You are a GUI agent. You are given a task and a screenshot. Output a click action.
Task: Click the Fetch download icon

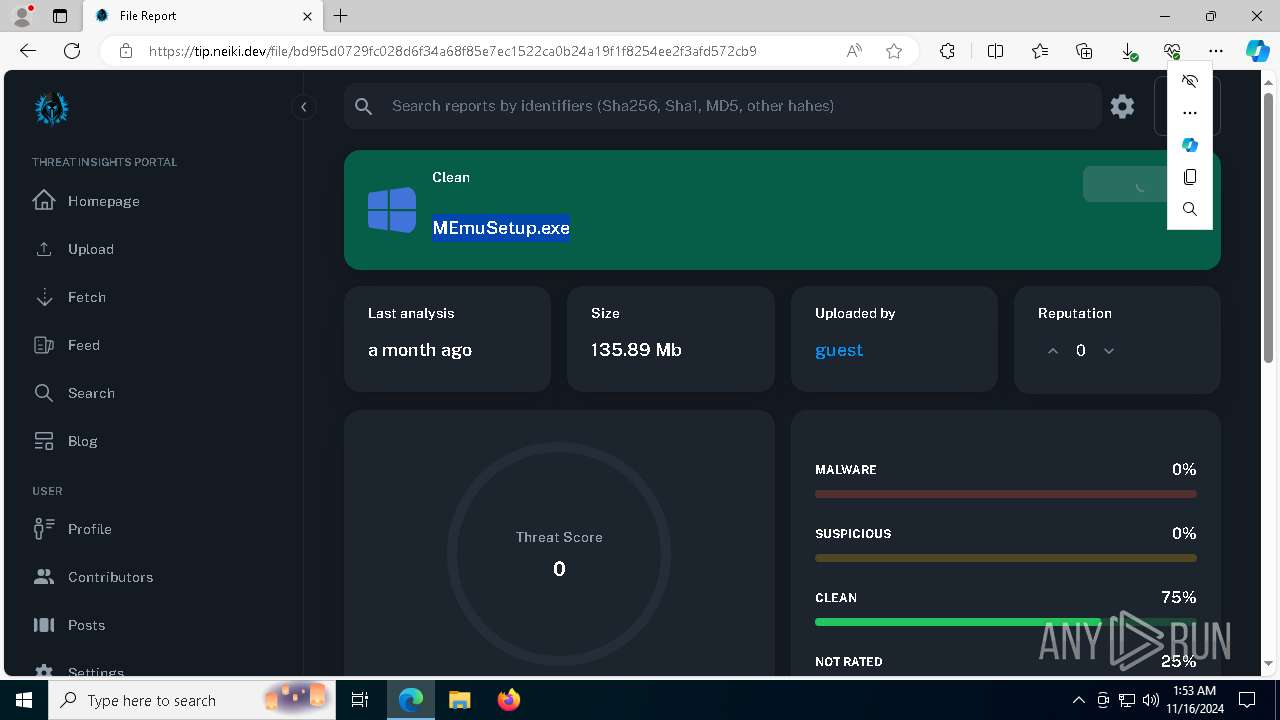pyautogui.click(x=44, y=297)
